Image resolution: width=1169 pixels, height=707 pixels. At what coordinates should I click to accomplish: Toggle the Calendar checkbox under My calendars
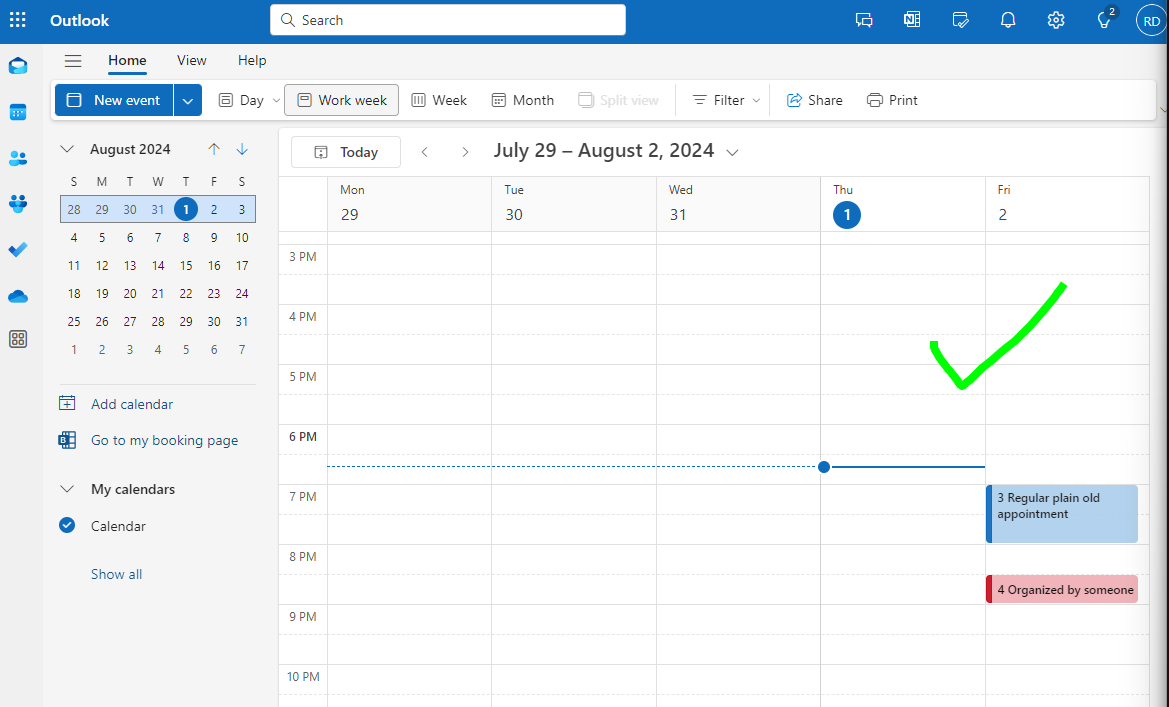click(x=67, y=525)
